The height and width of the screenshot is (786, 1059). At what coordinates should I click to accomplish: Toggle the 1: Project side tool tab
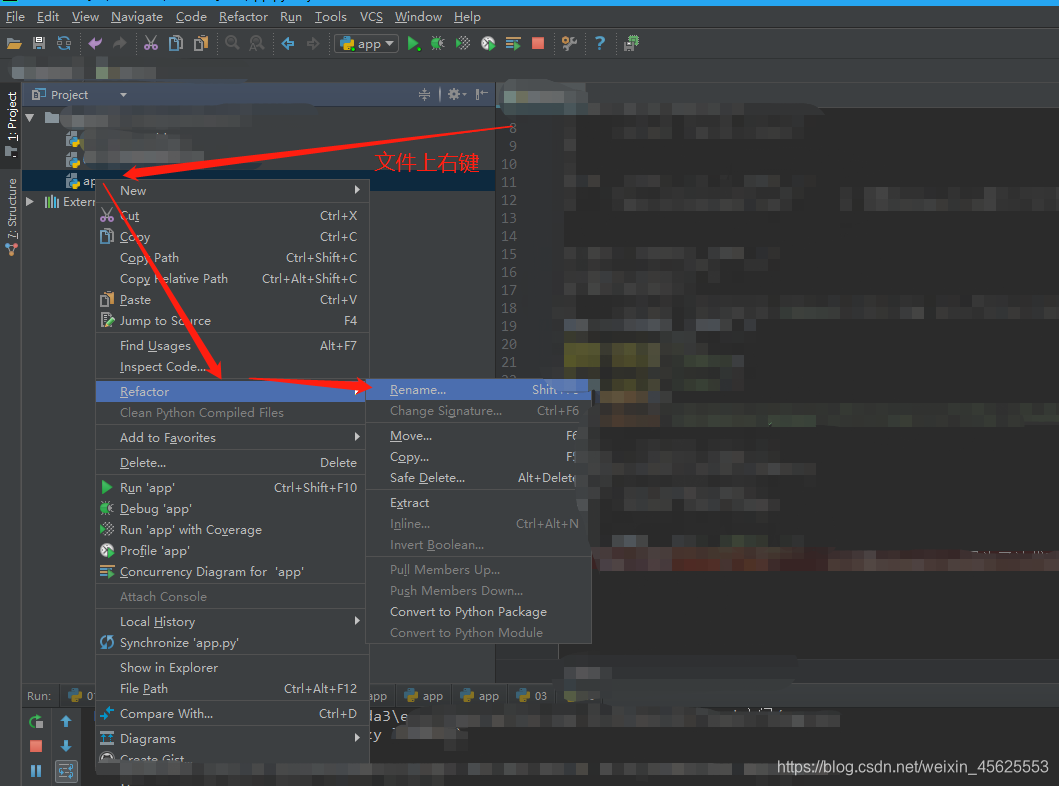11,124
